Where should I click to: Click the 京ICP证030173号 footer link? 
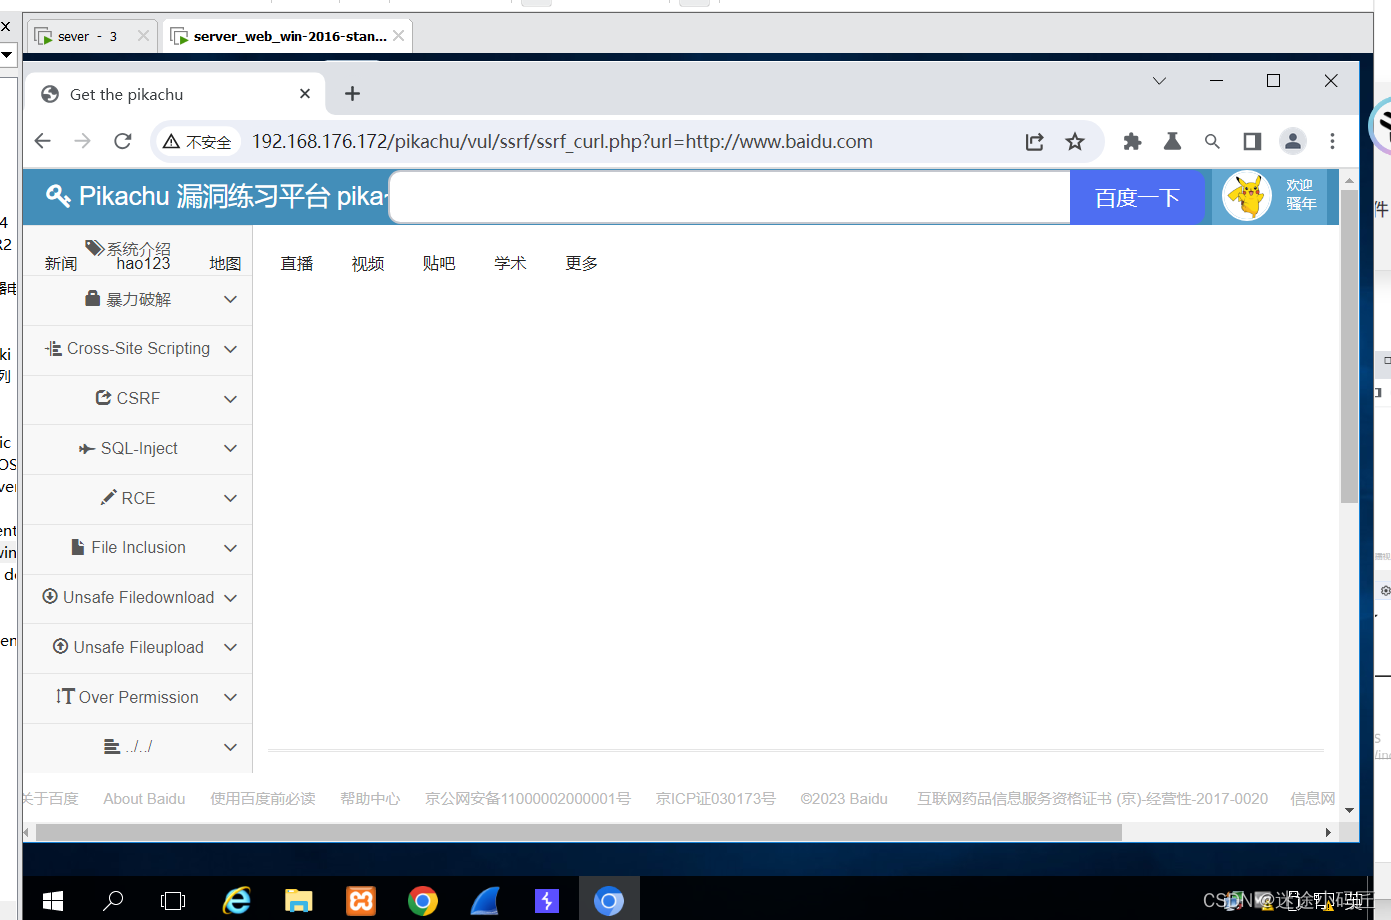click(x=716, y=799)
